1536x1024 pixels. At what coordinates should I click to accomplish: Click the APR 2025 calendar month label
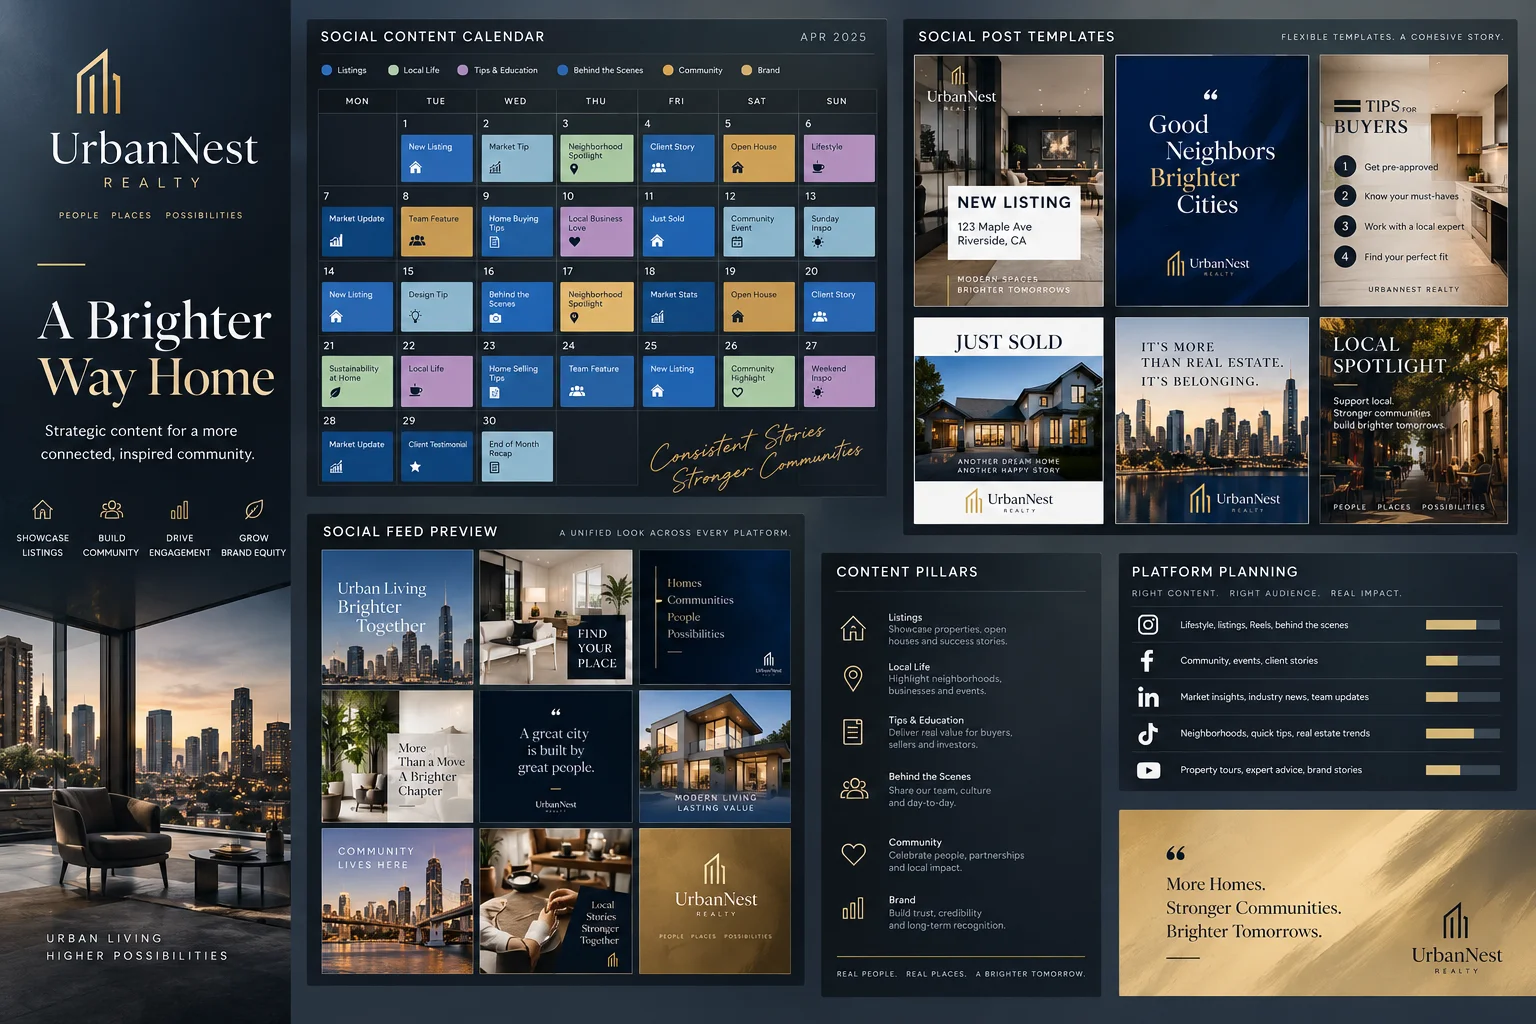(833, 37)
